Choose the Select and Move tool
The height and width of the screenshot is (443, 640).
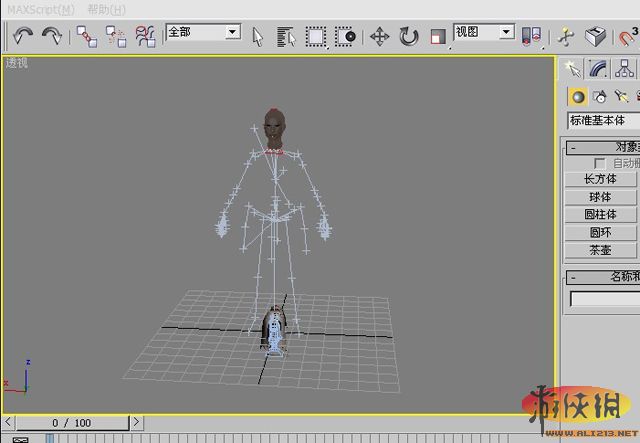pyautogui.click(x=379, y=36)
